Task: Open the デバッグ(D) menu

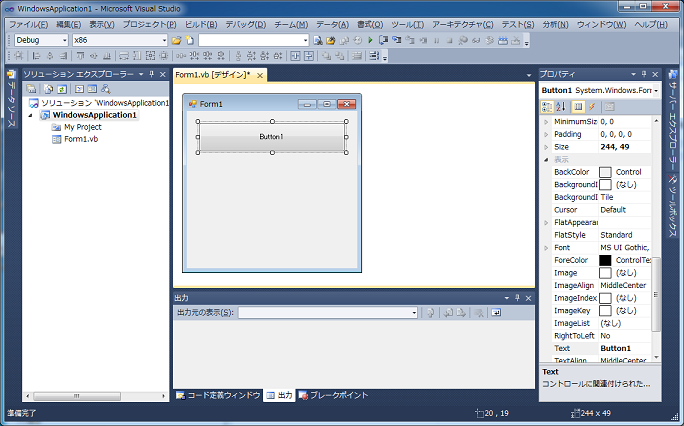Action: point(246,25)
